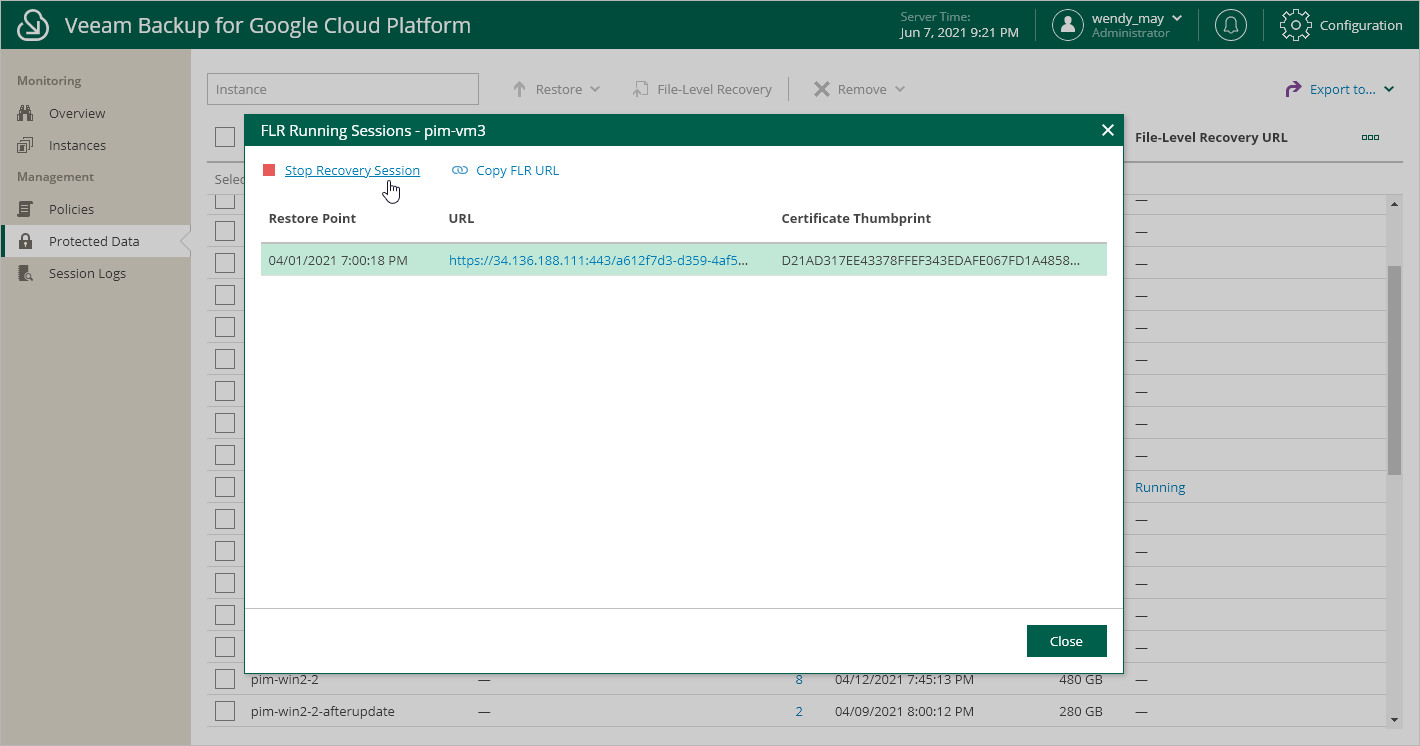Open the column chooser dots icon
Viewport: 1420px width, 746px height.
[x=1371, y=137]
